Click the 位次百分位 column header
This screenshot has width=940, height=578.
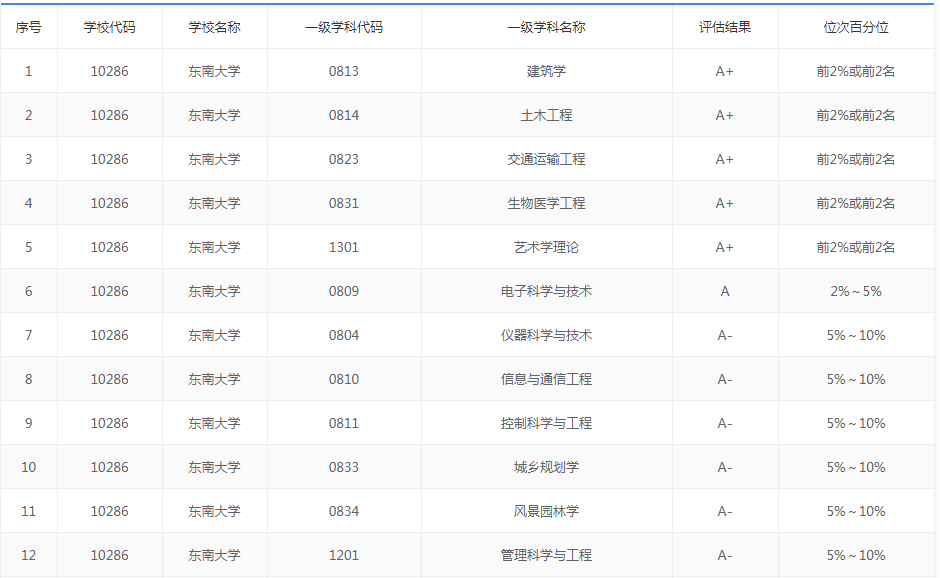click(855, 27)
